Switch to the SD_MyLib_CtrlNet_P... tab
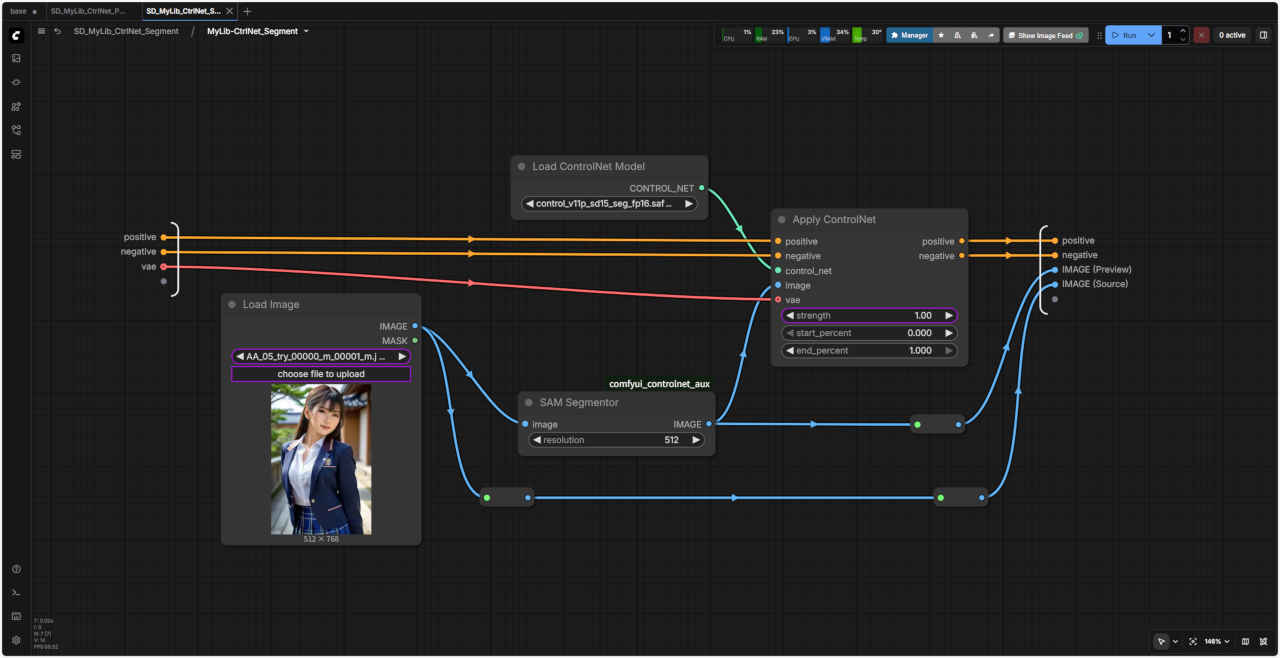This screenshot has width=1280, height=658. [x=88, y=11]
